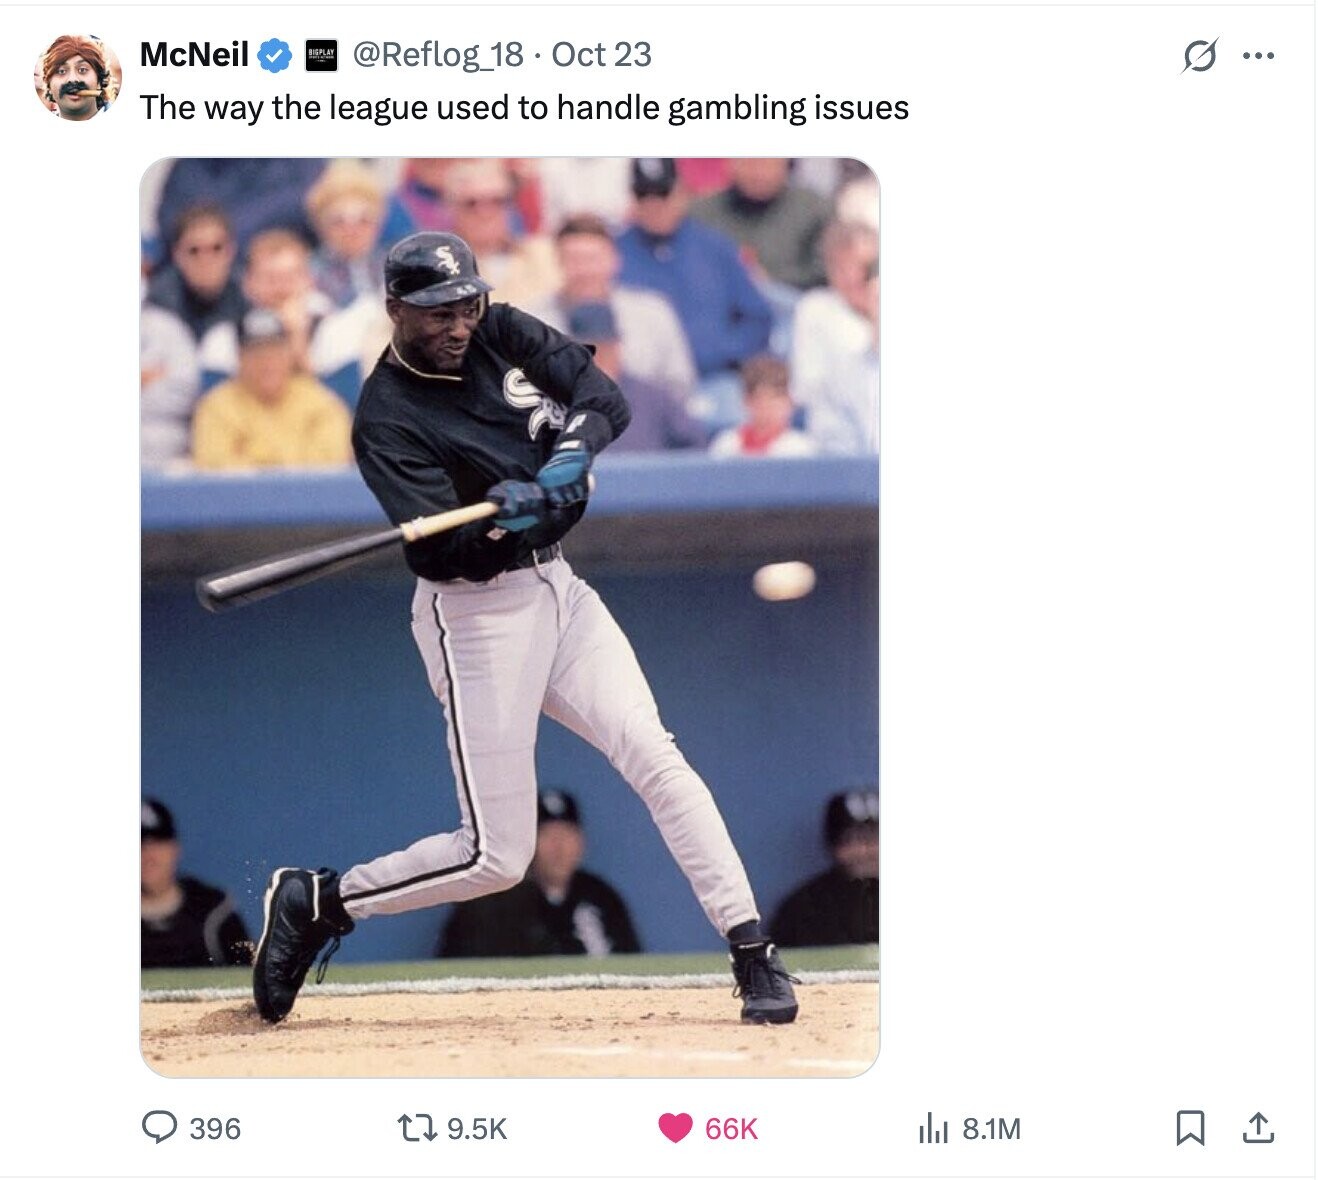Click the share post upload icon
The height and width of the screenshot is (1180, 1318).
(x=1258, y=1128)
